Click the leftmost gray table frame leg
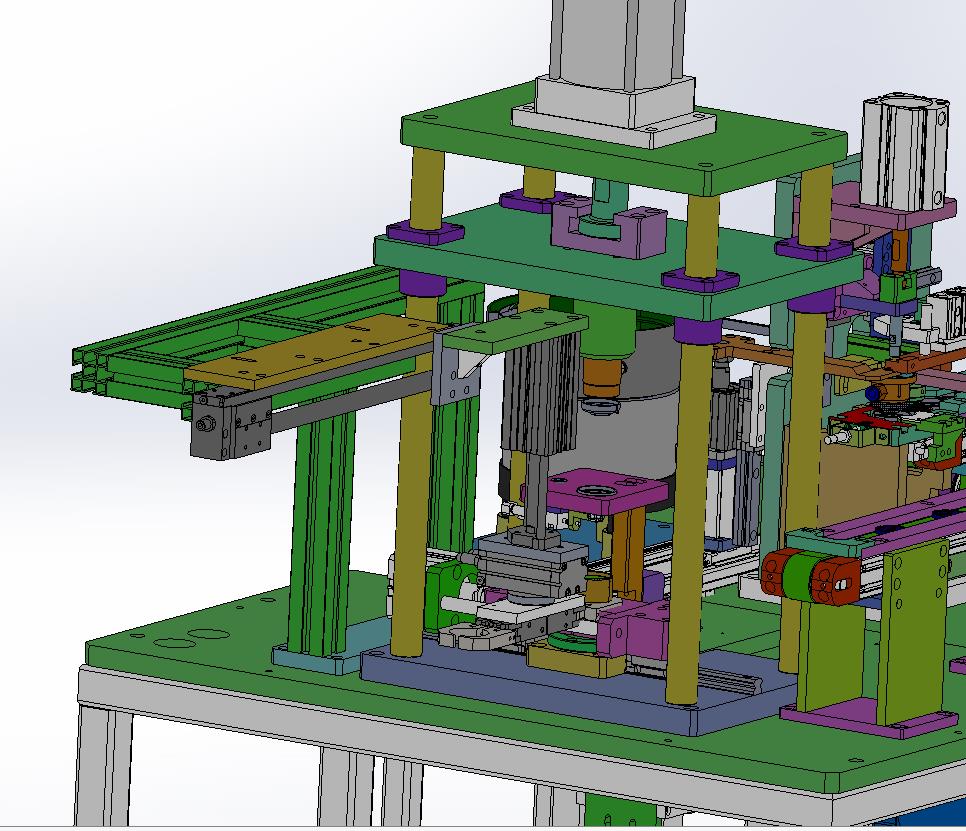Image resolution: width=966 pixels, height=831 pixels. 103,766
